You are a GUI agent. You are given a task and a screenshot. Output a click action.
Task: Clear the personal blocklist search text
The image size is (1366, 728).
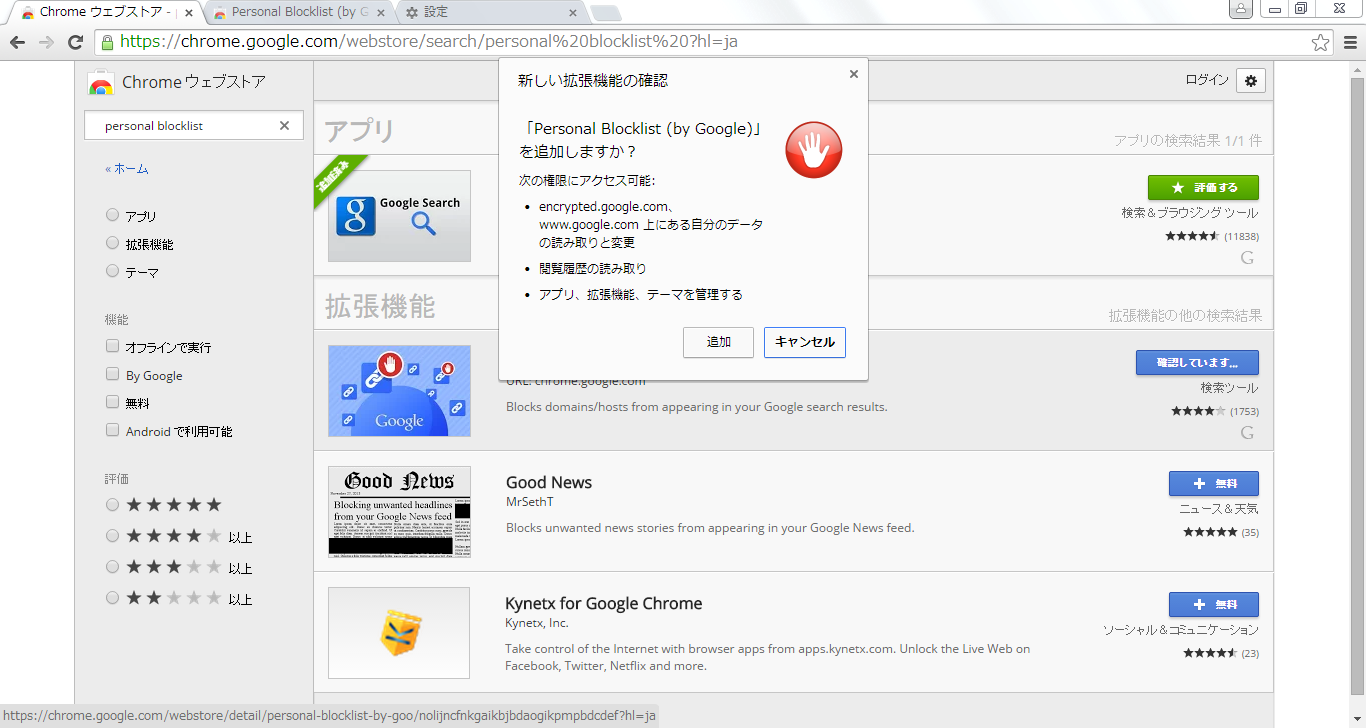284,126
